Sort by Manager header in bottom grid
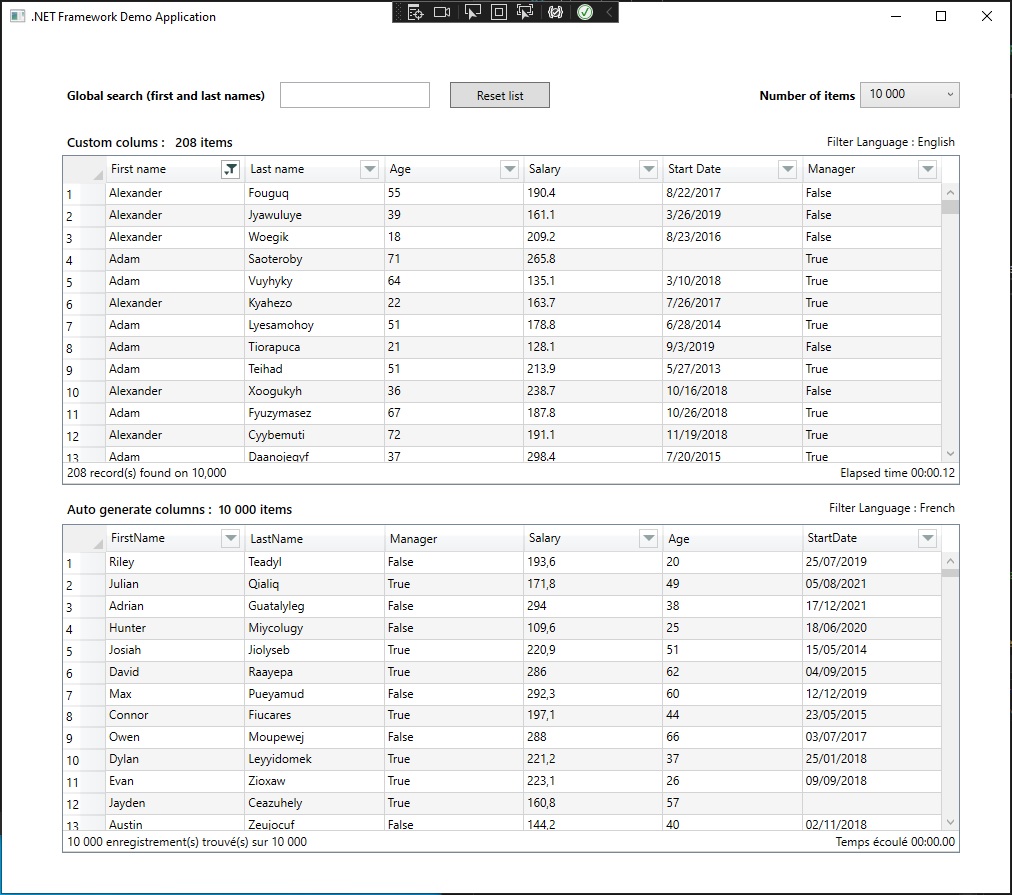The height and width of the screenshot is (895, 1012). 454,538
